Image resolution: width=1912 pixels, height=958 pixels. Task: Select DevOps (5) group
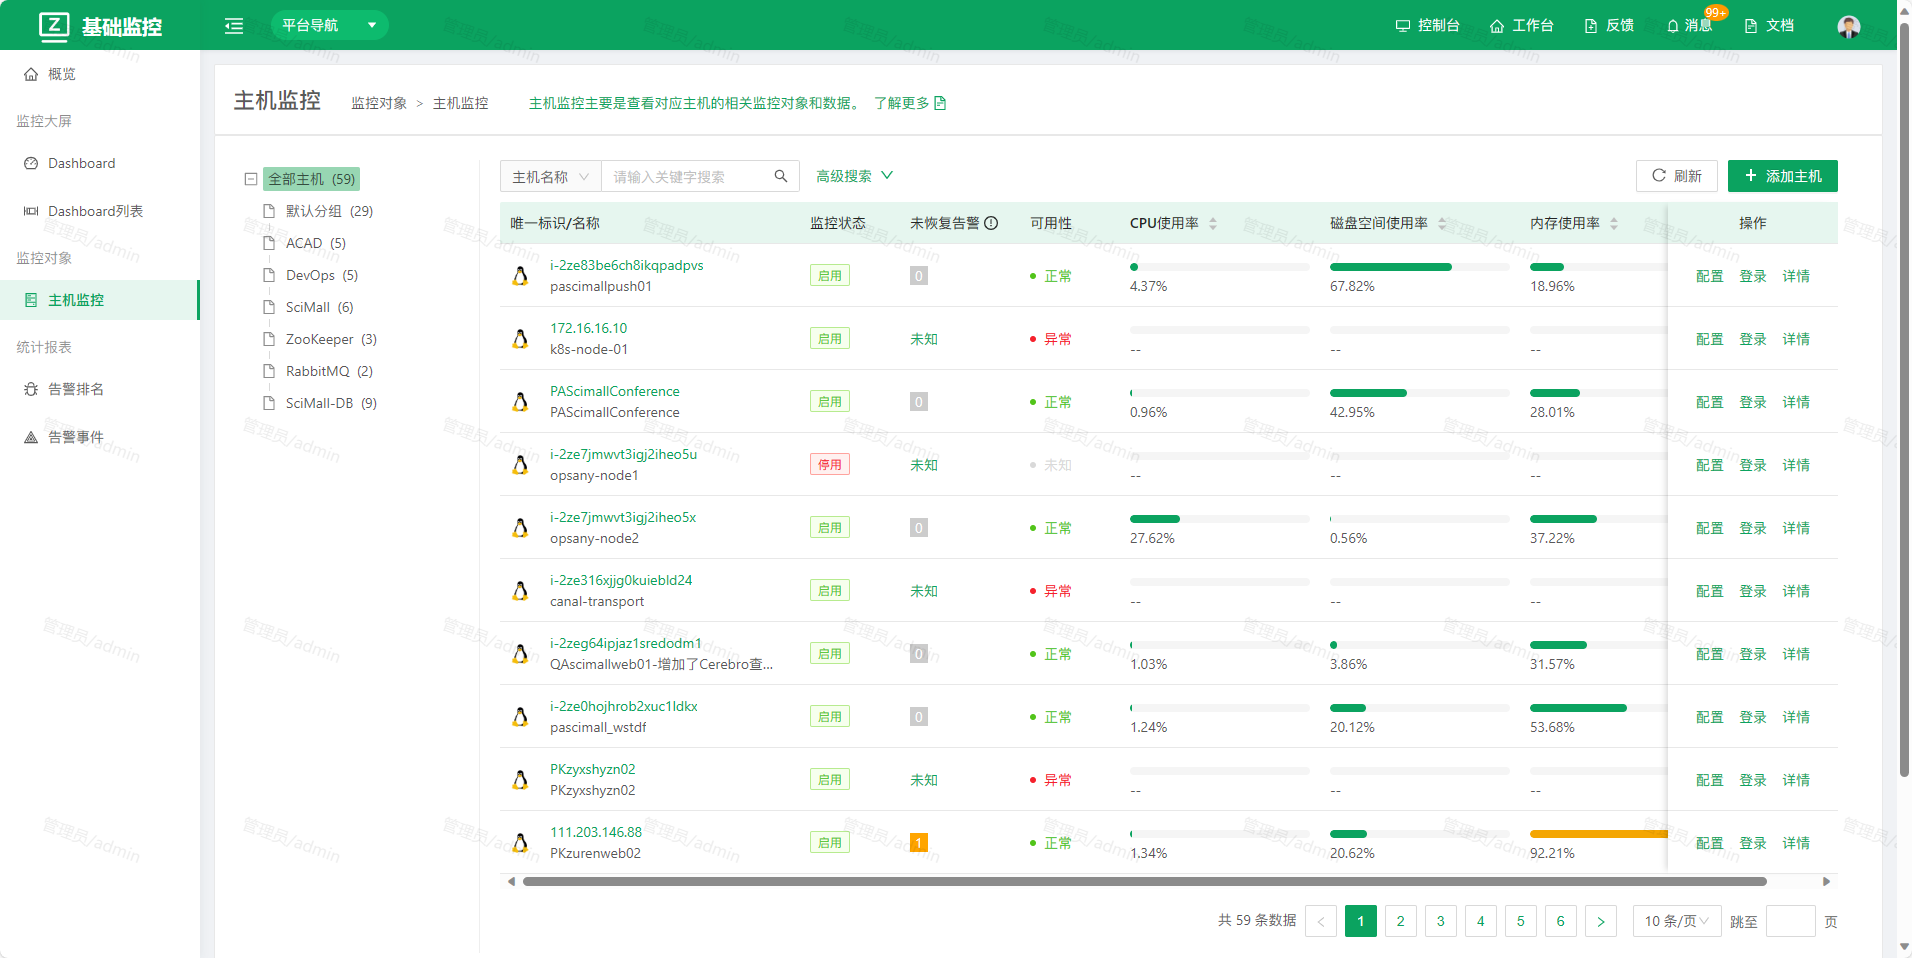point(321,275)
